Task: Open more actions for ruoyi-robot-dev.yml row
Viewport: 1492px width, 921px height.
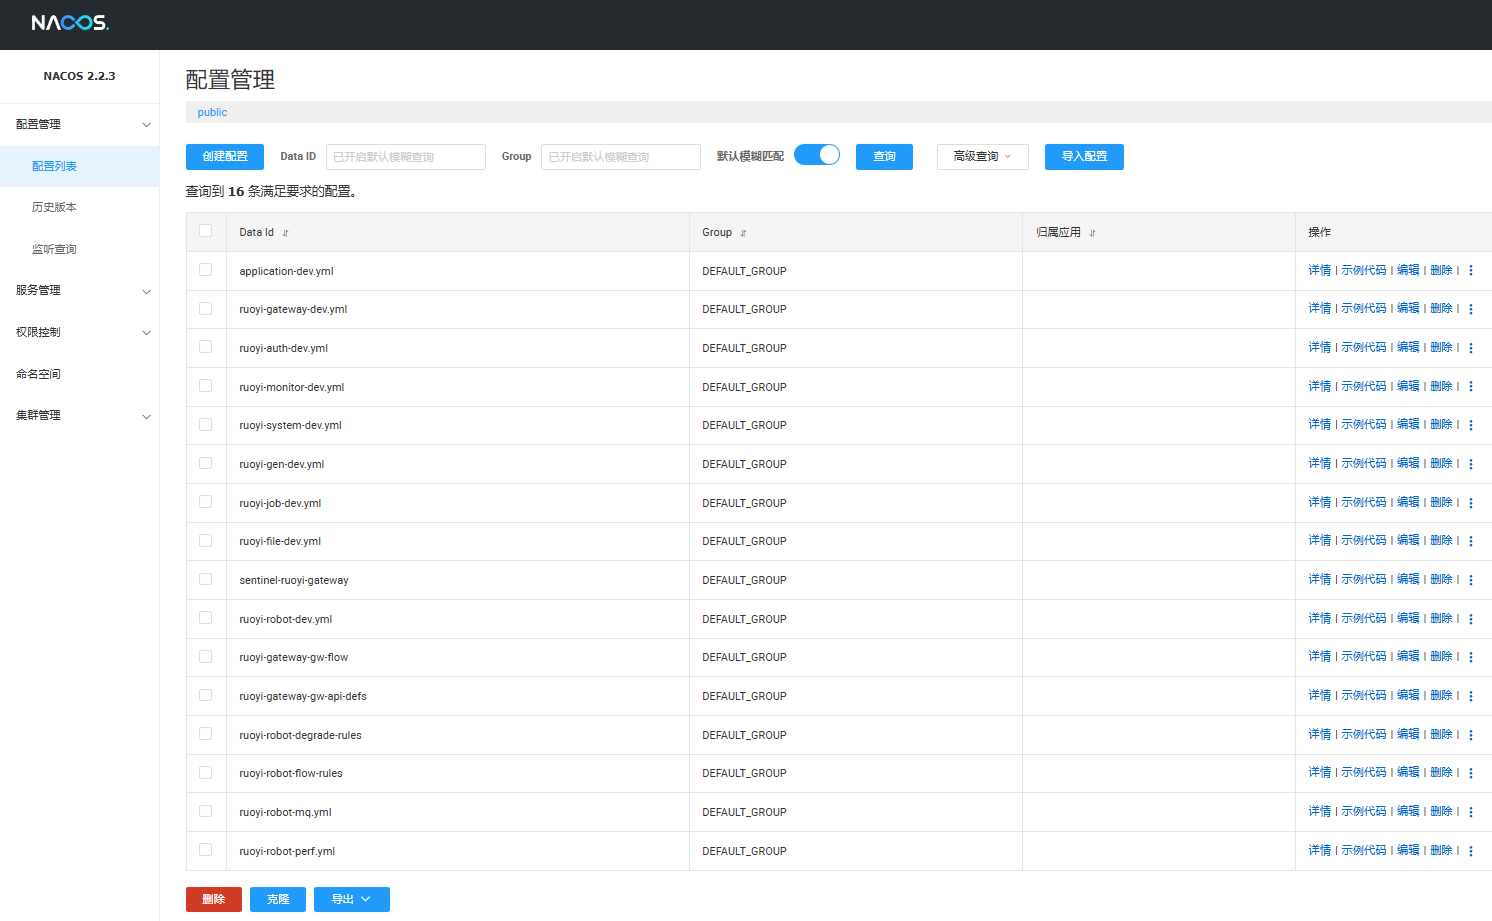Action: (x=1471, y=619)
